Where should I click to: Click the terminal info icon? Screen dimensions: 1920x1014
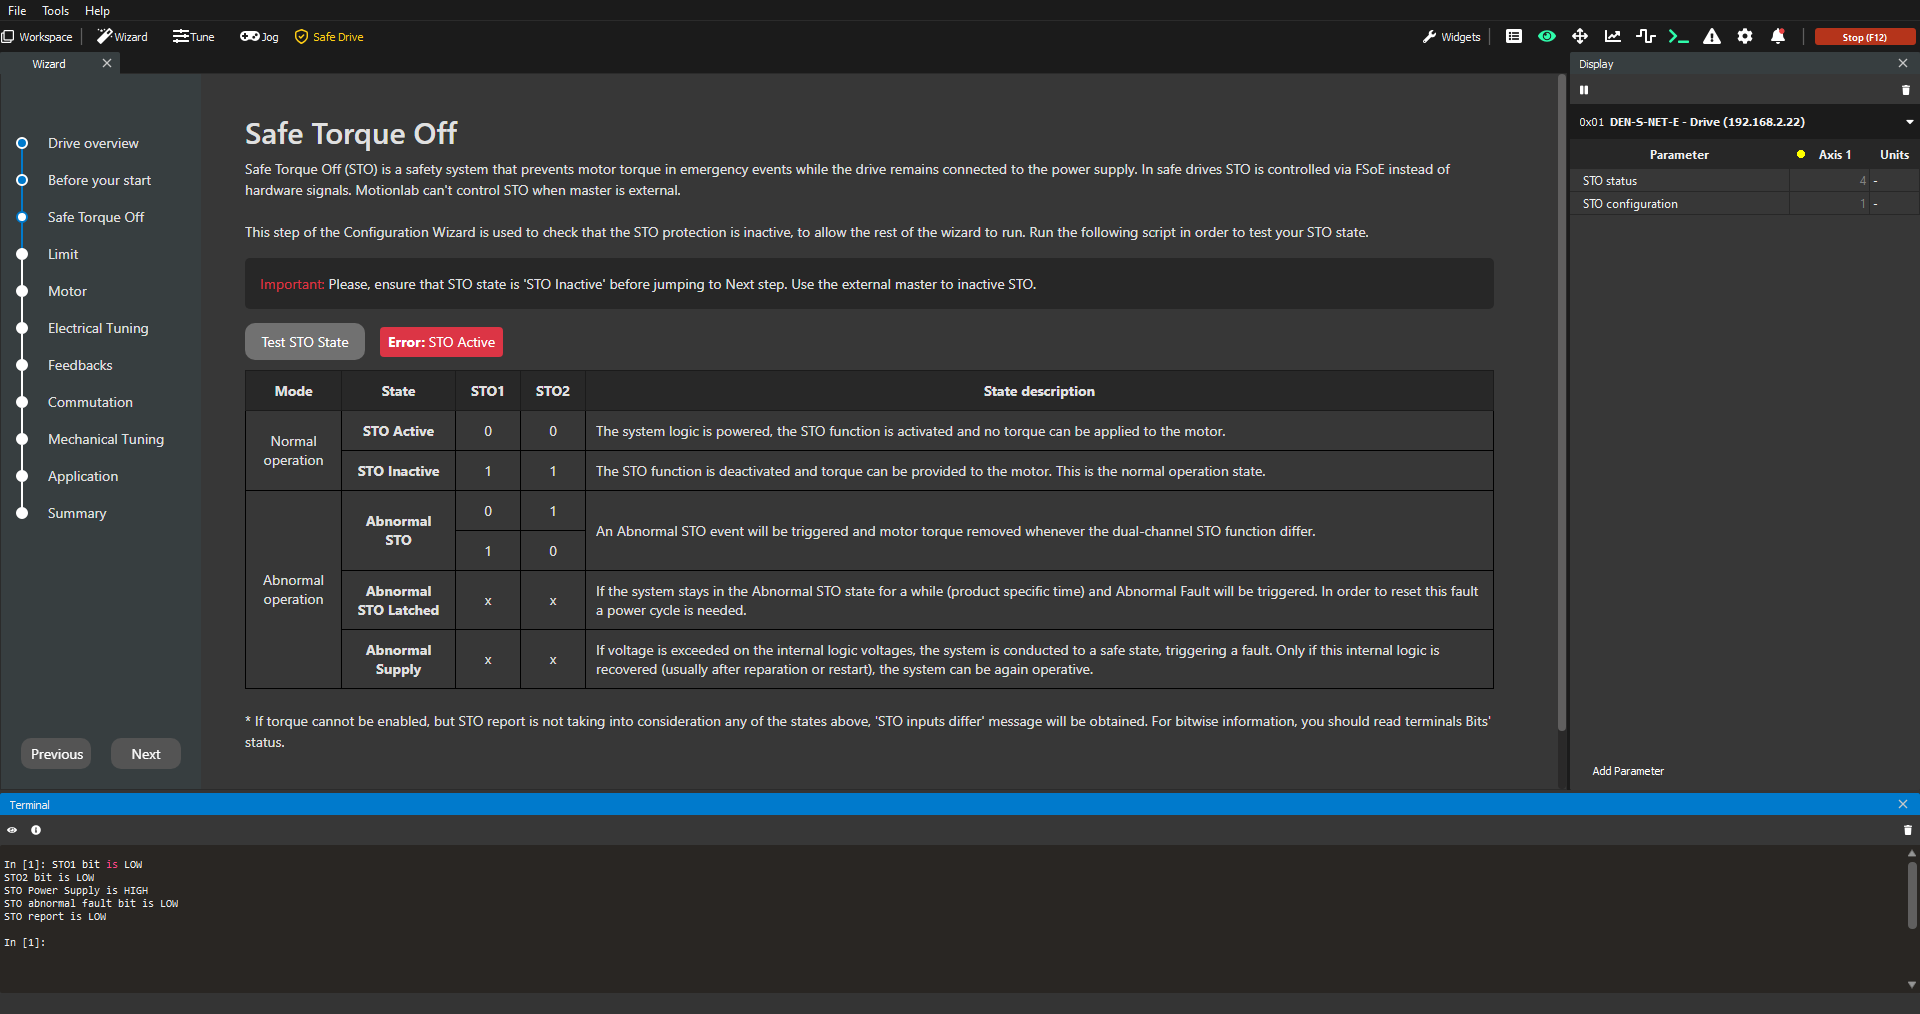pos(36,830)
